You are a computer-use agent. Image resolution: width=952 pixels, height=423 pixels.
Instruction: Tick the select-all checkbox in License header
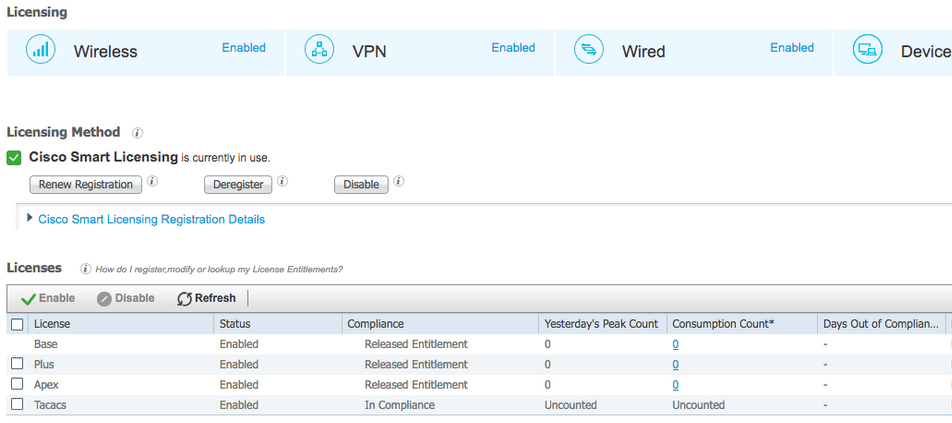18,325
